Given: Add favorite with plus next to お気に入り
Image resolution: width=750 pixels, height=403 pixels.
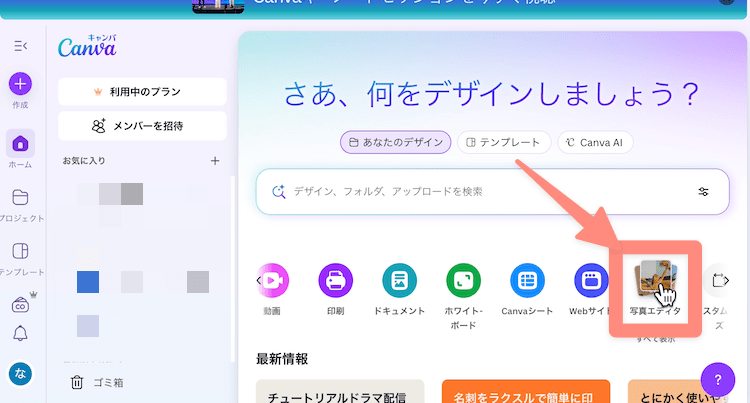Looking at the screenshot, I should coord(215,161).
